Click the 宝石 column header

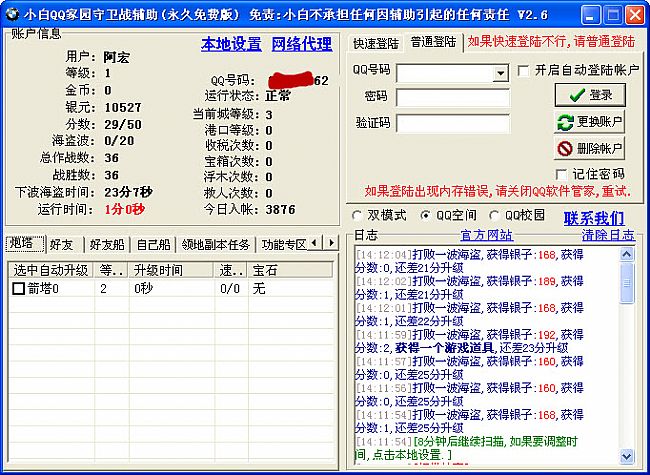[x=290, y=270]
